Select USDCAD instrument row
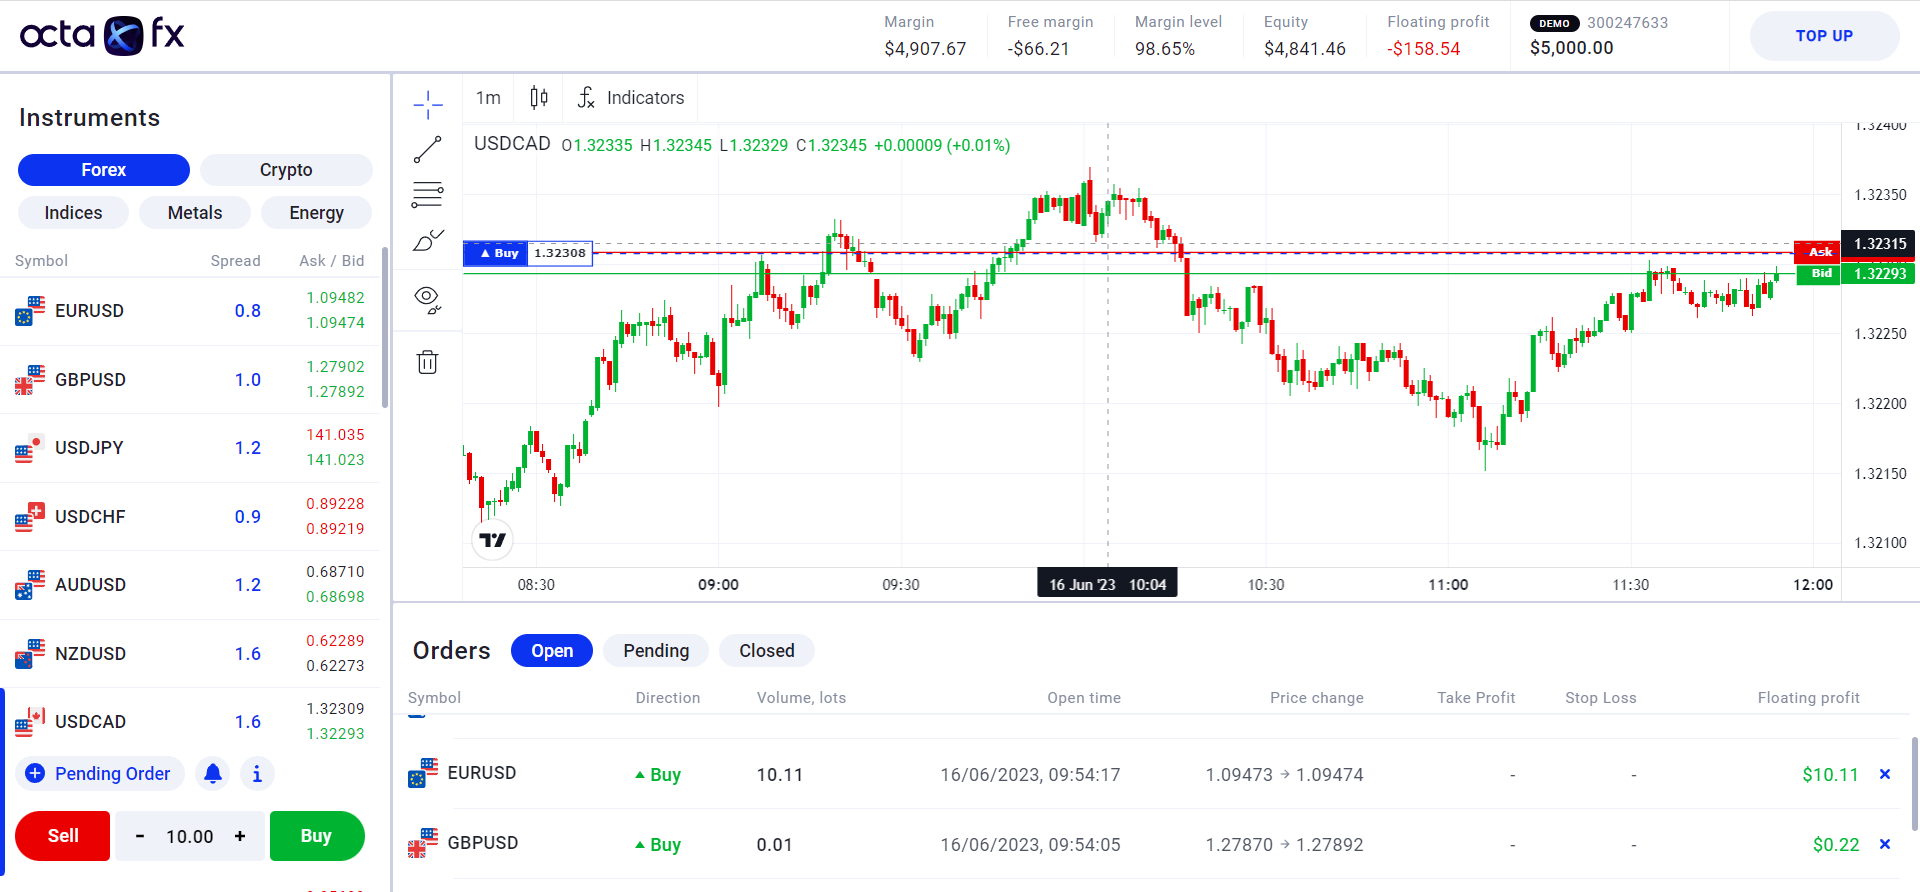 (190, 722)
